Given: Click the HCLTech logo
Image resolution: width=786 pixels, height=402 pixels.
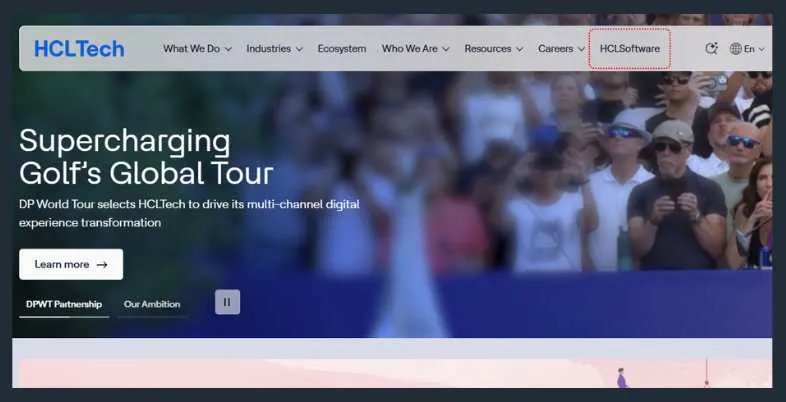Looking at the screenshot, I should (x=79, y=49).
